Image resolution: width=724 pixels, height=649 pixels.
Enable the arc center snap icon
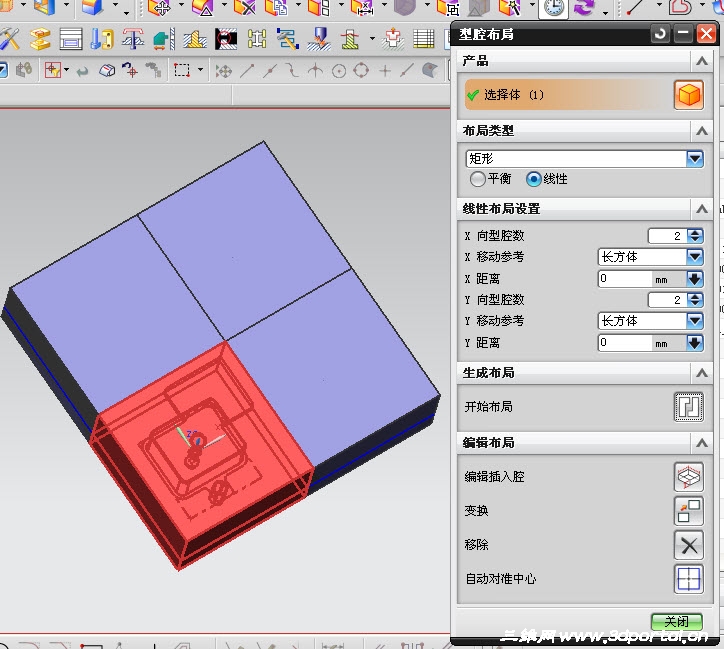coord(339,71)
